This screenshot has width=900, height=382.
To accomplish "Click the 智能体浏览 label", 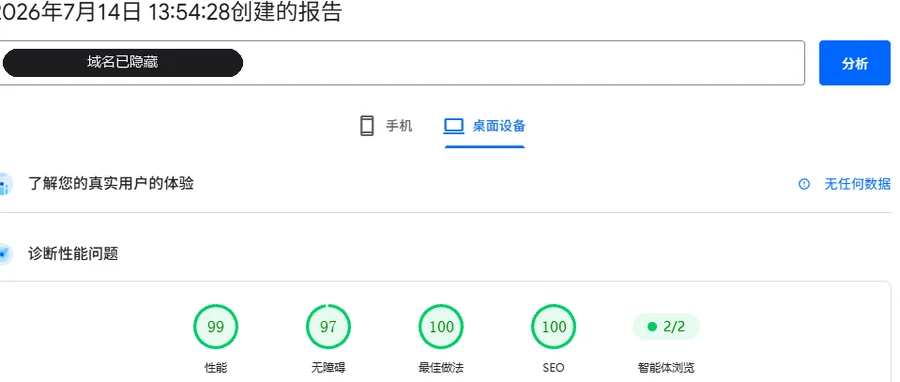I will point(666,368).
